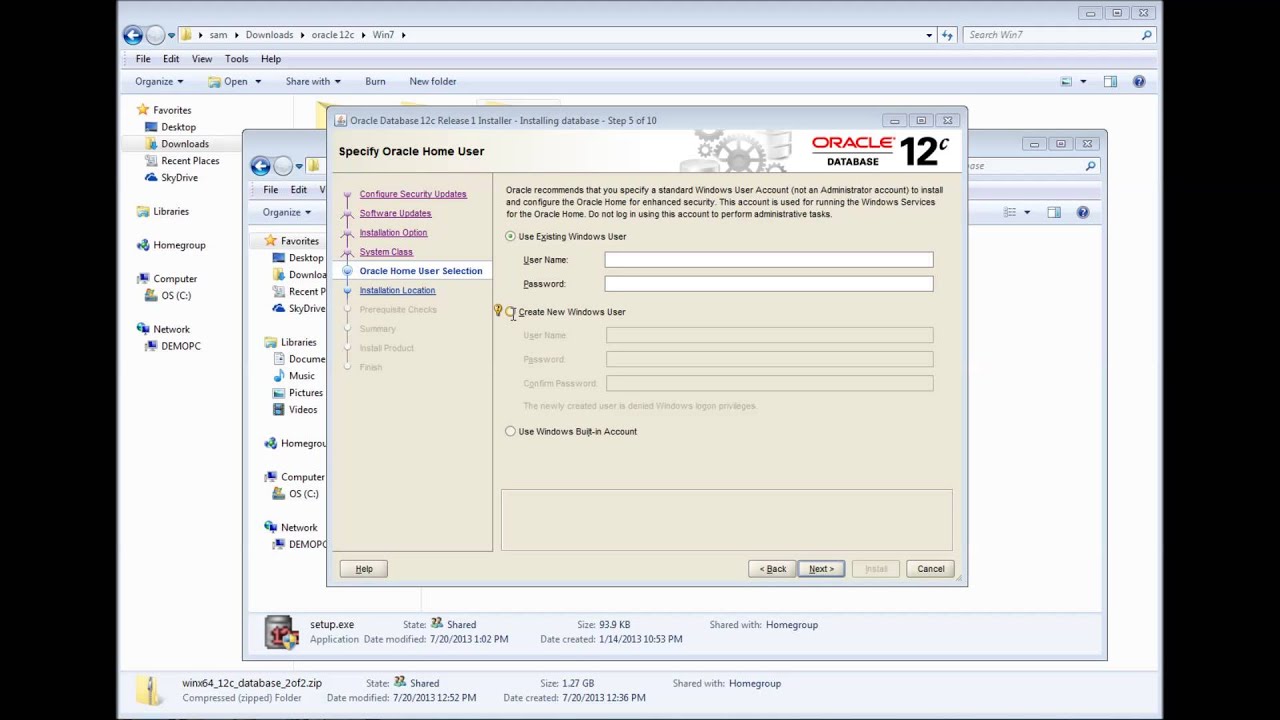Open Computer in outer navigation pane

click(x=175, y=279)
